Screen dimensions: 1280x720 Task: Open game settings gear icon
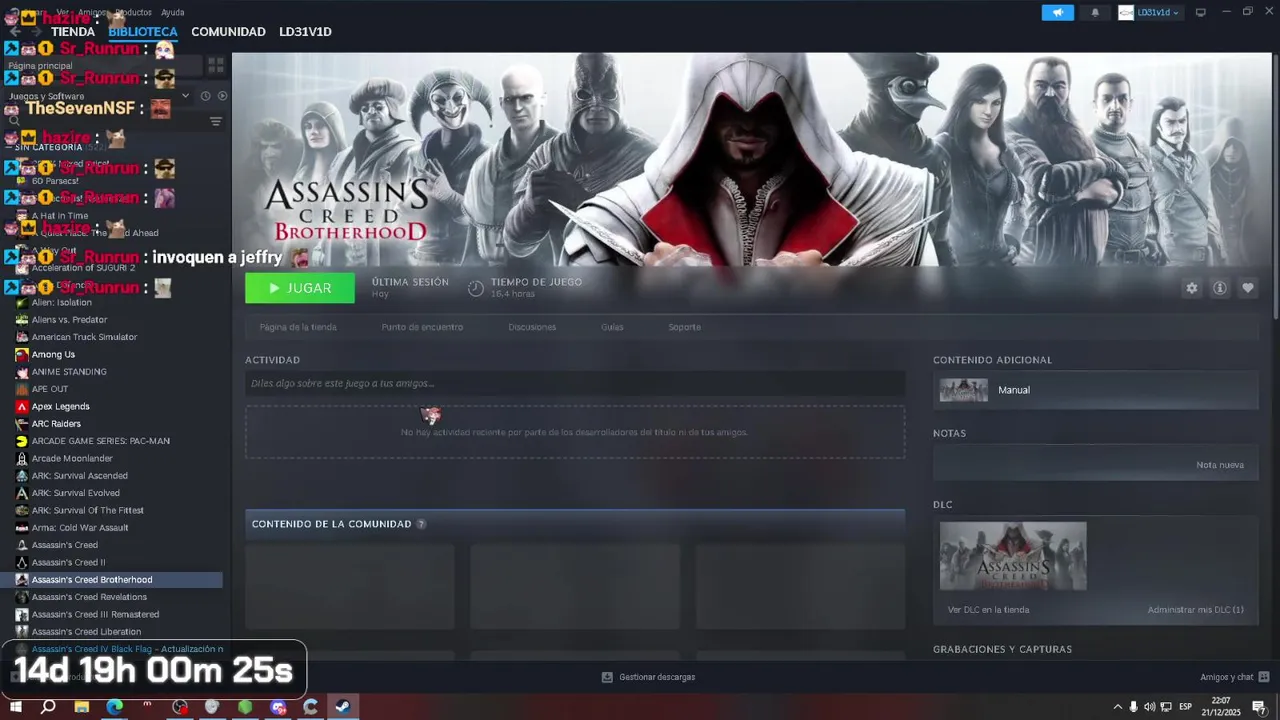[x=1191, y=288]
